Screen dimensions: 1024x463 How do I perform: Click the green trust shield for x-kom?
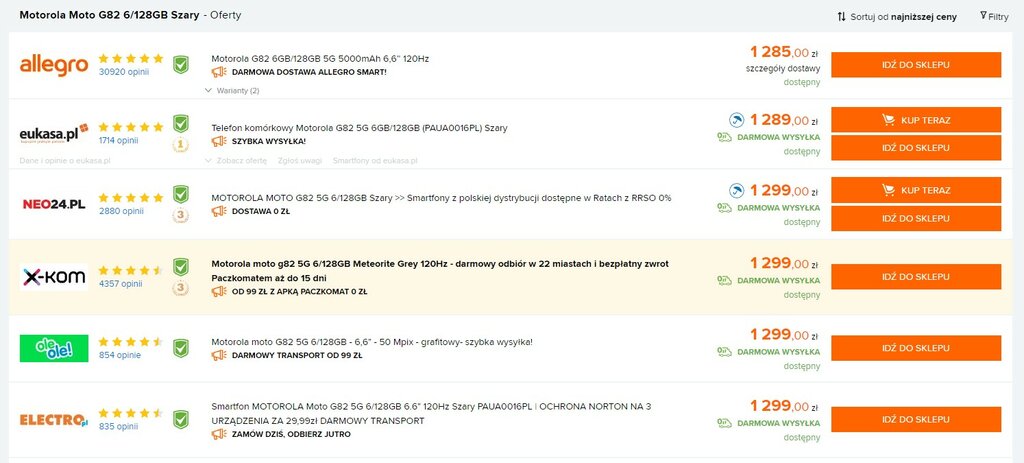tap(181, 266)
